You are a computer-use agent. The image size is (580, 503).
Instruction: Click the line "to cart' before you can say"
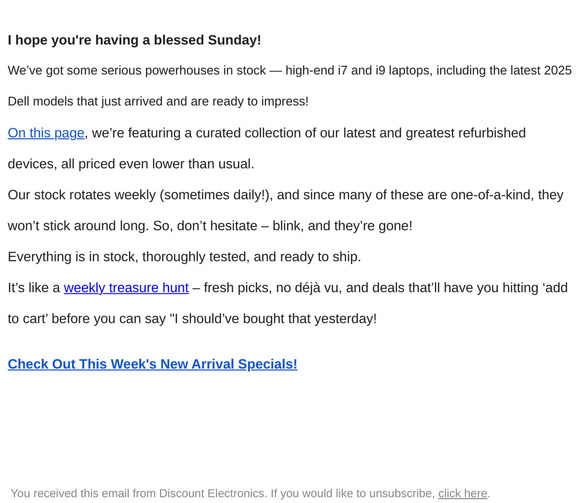192,318
